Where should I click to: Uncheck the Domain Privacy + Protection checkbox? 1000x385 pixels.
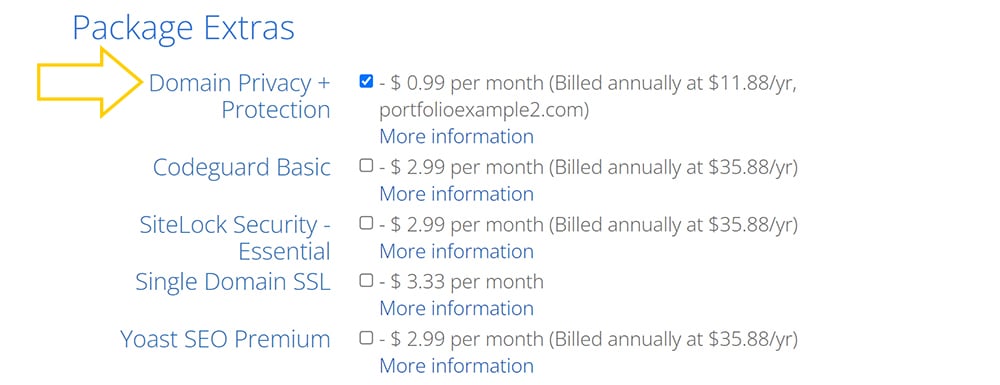366,82
